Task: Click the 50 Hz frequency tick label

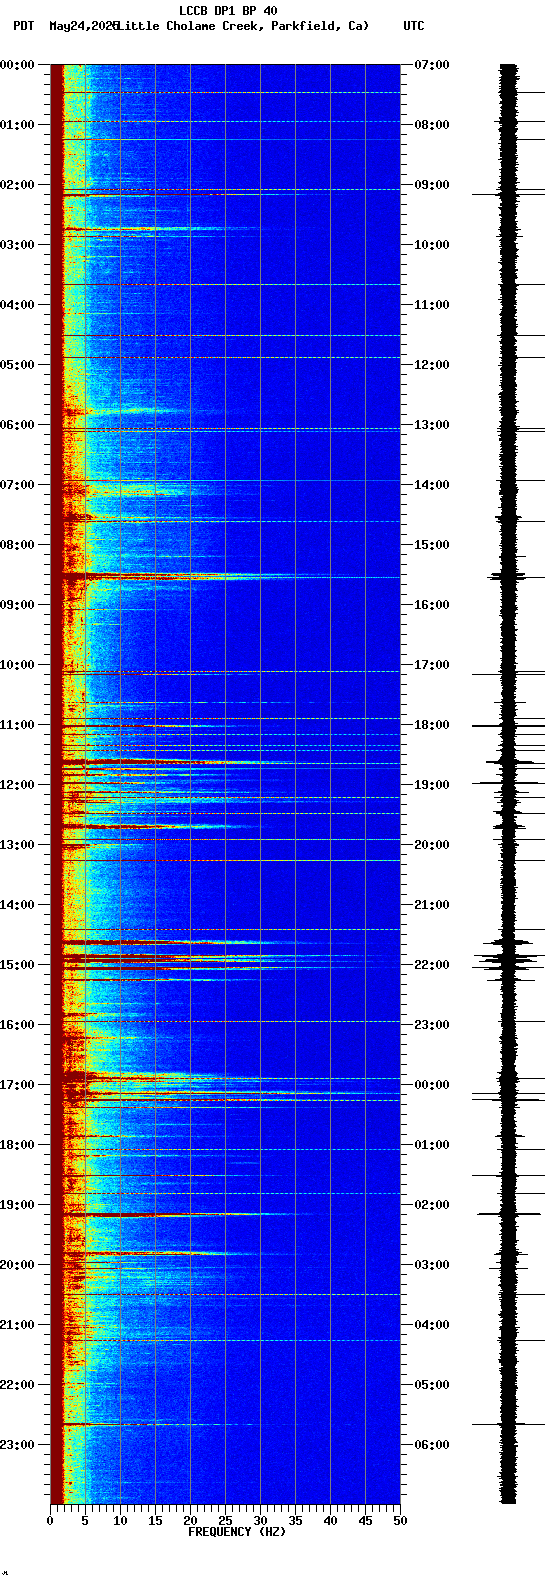Action: [x=400, y=1521]
